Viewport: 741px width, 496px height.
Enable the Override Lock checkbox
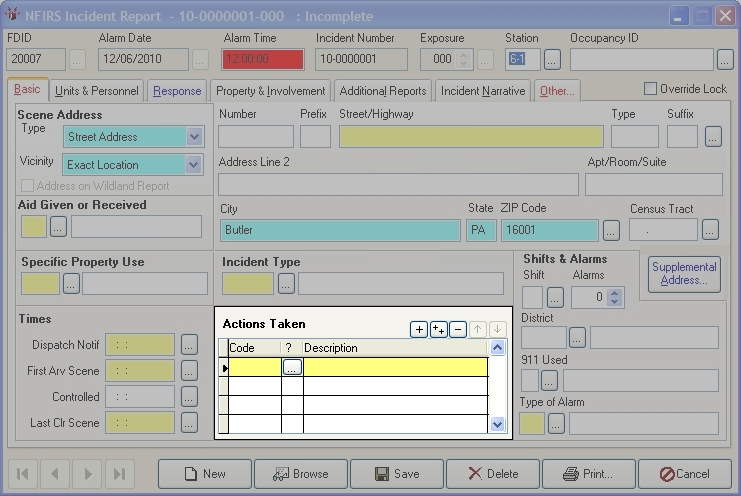pos(651,89)
